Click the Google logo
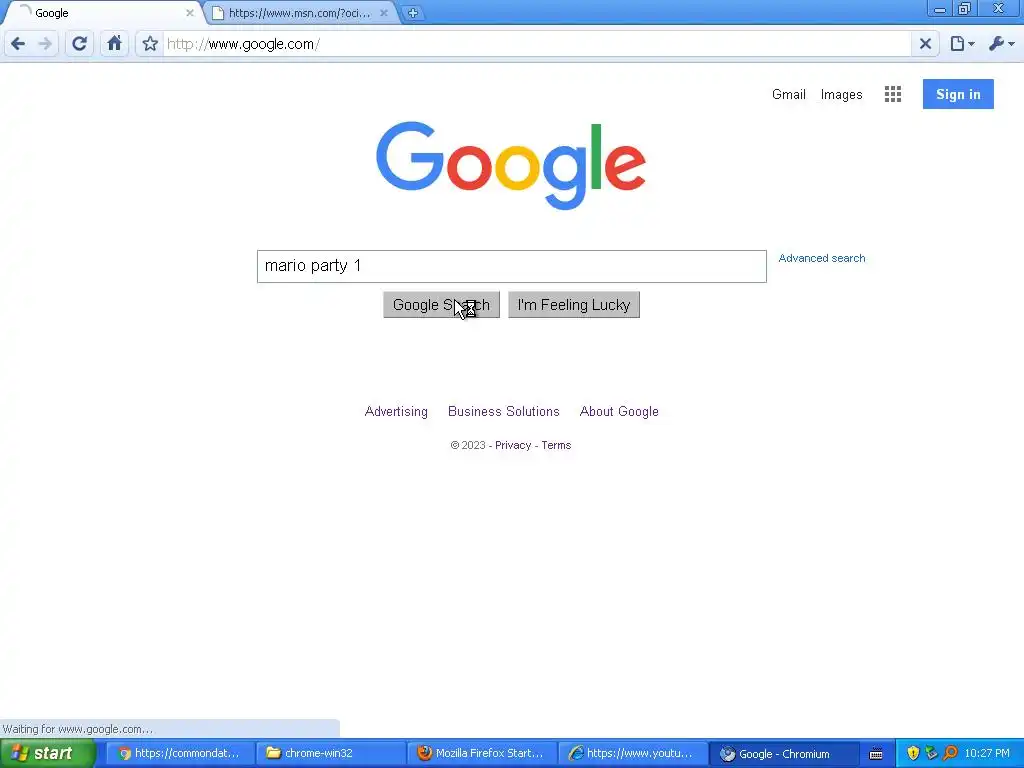Image resolution: width=1024 pixels, height=768 pixels. (511, 165)
